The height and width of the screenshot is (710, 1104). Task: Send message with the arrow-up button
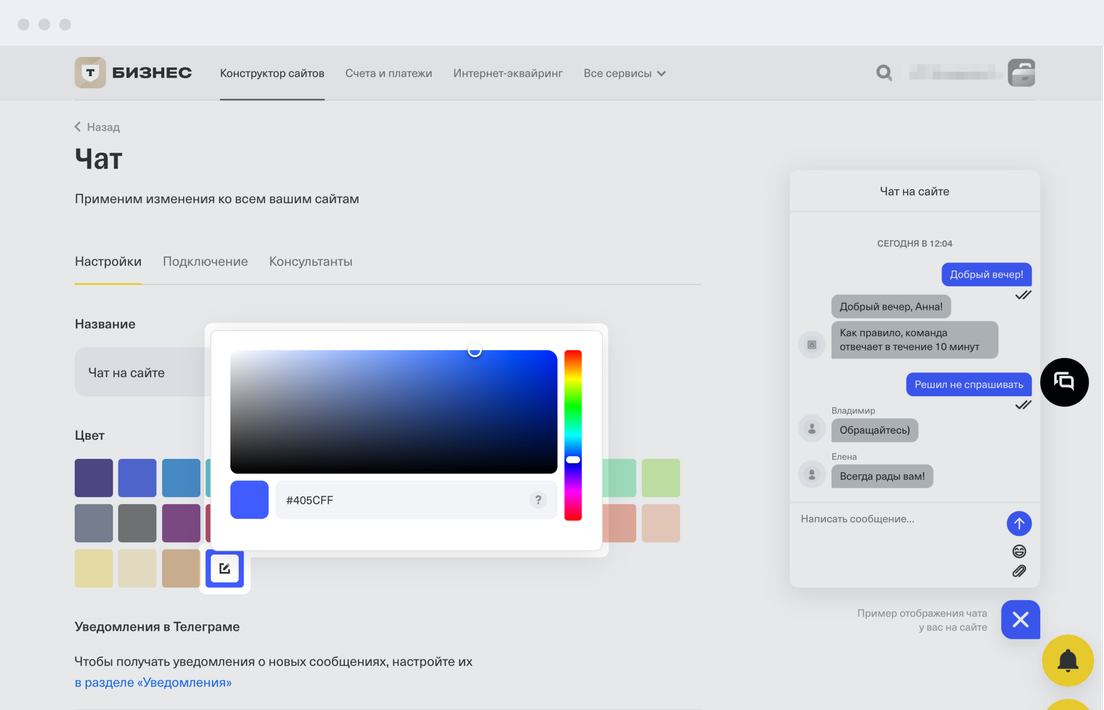point(1019,523)
